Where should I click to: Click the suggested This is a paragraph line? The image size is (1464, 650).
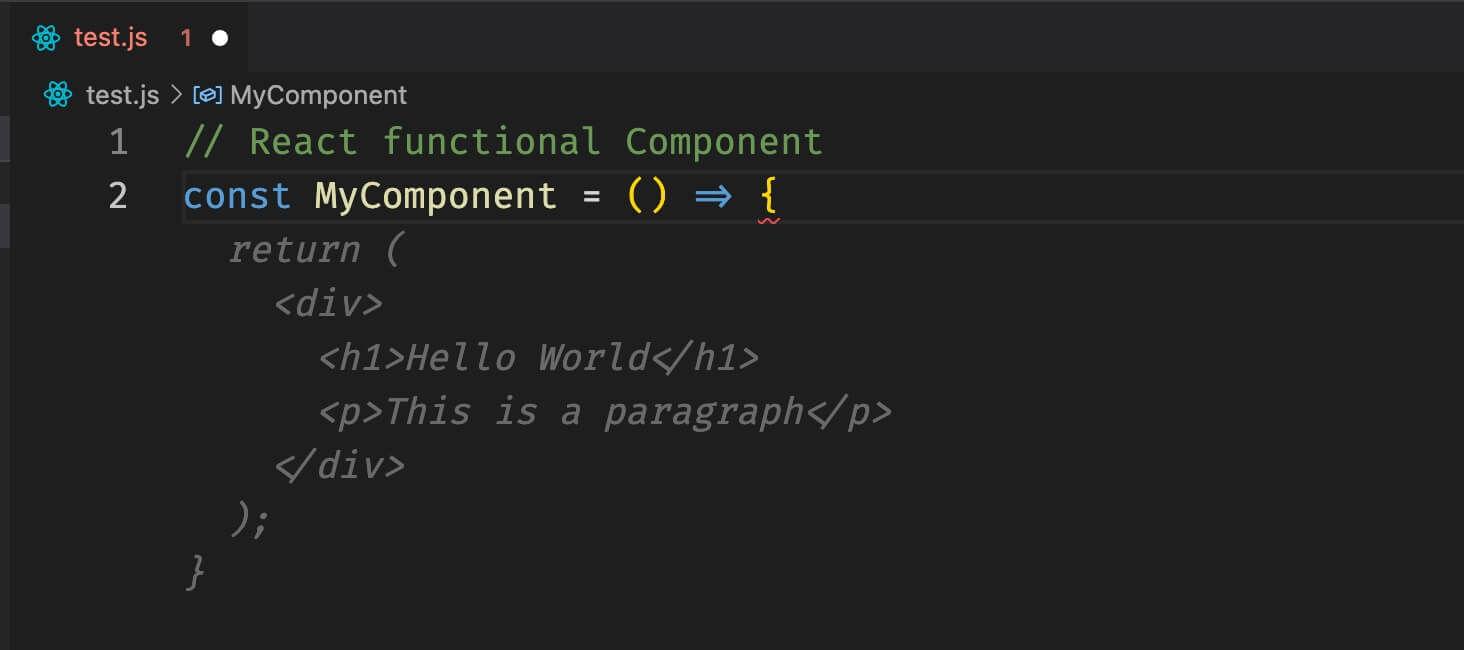605,412
